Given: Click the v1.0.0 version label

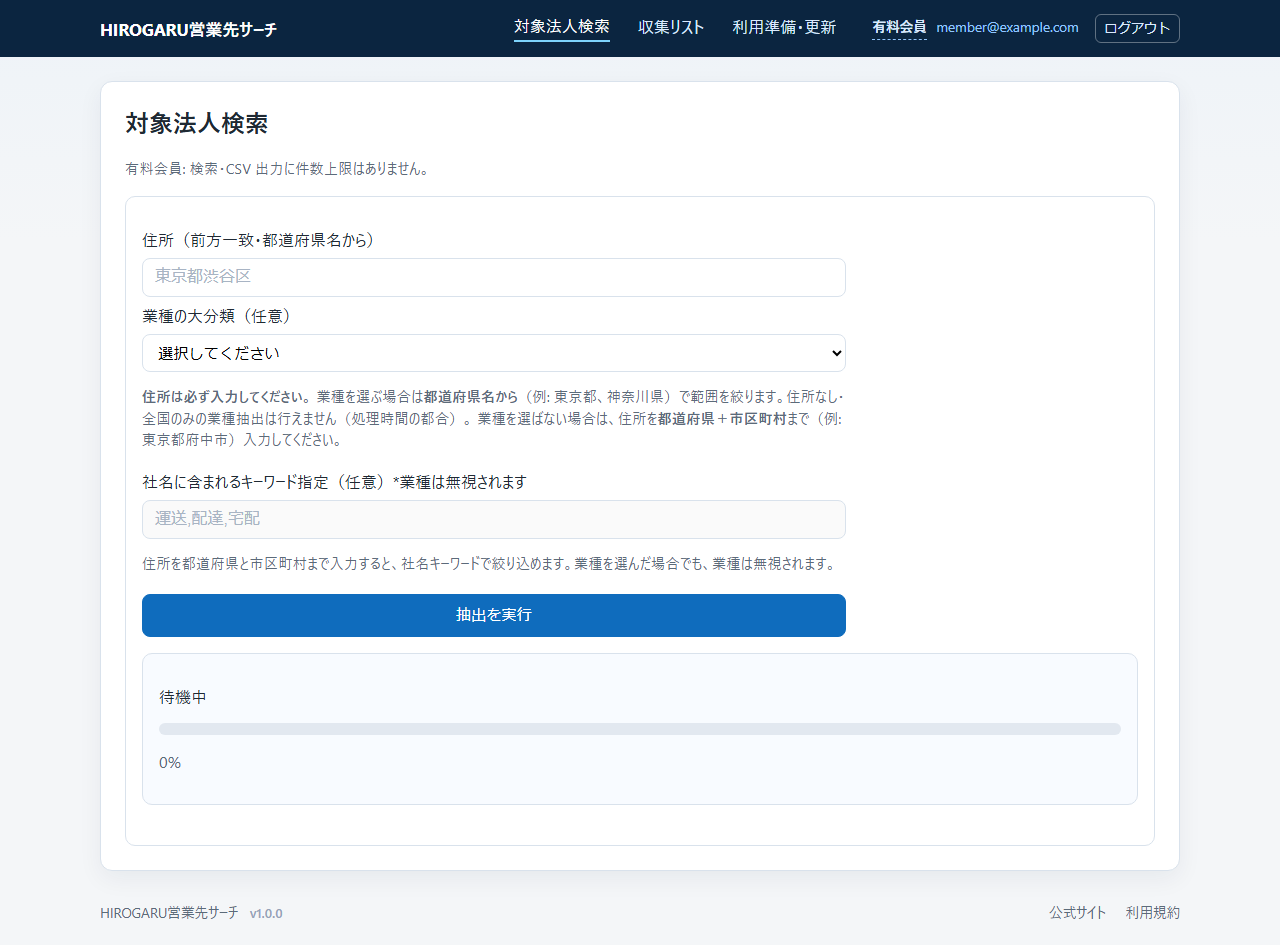Looking at the screenshot, I should tap(266, 913).
